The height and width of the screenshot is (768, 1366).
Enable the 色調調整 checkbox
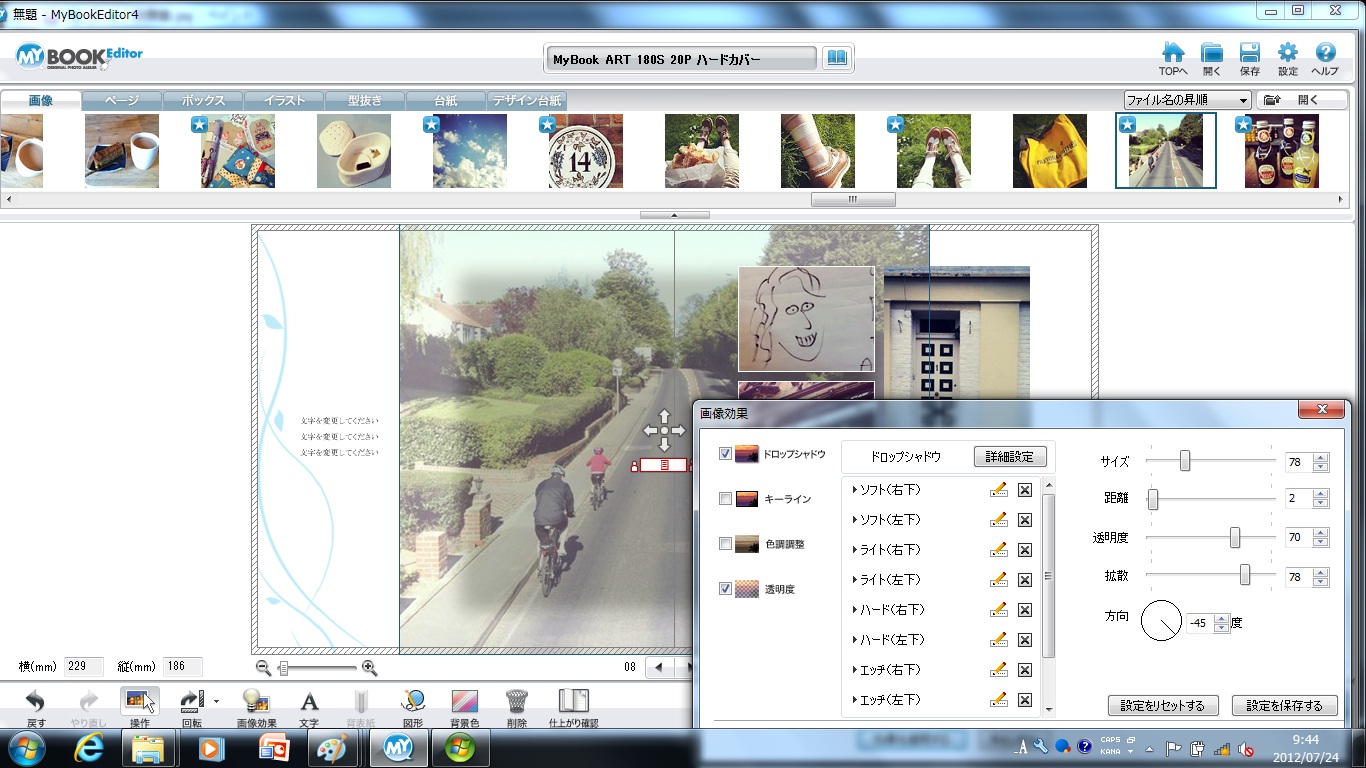click(x=725, y=544)
